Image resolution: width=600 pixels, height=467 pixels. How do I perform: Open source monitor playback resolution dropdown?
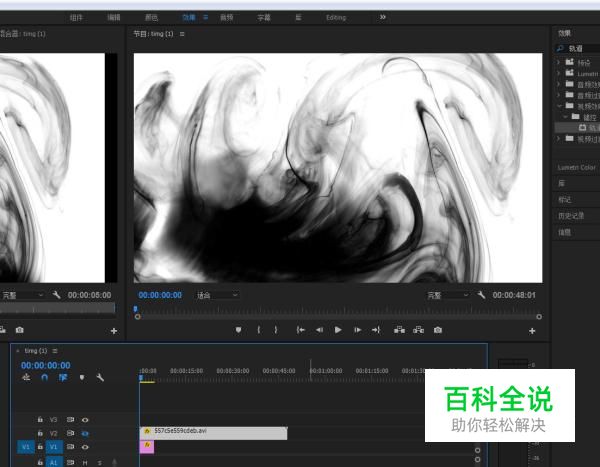[x=22, y=295]
